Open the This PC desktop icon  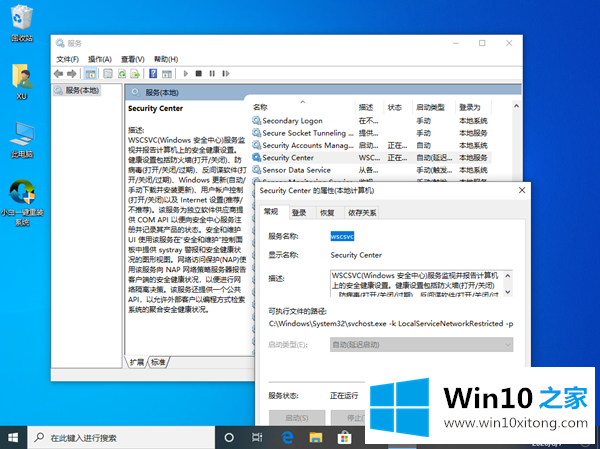click(x=22, y=140)
